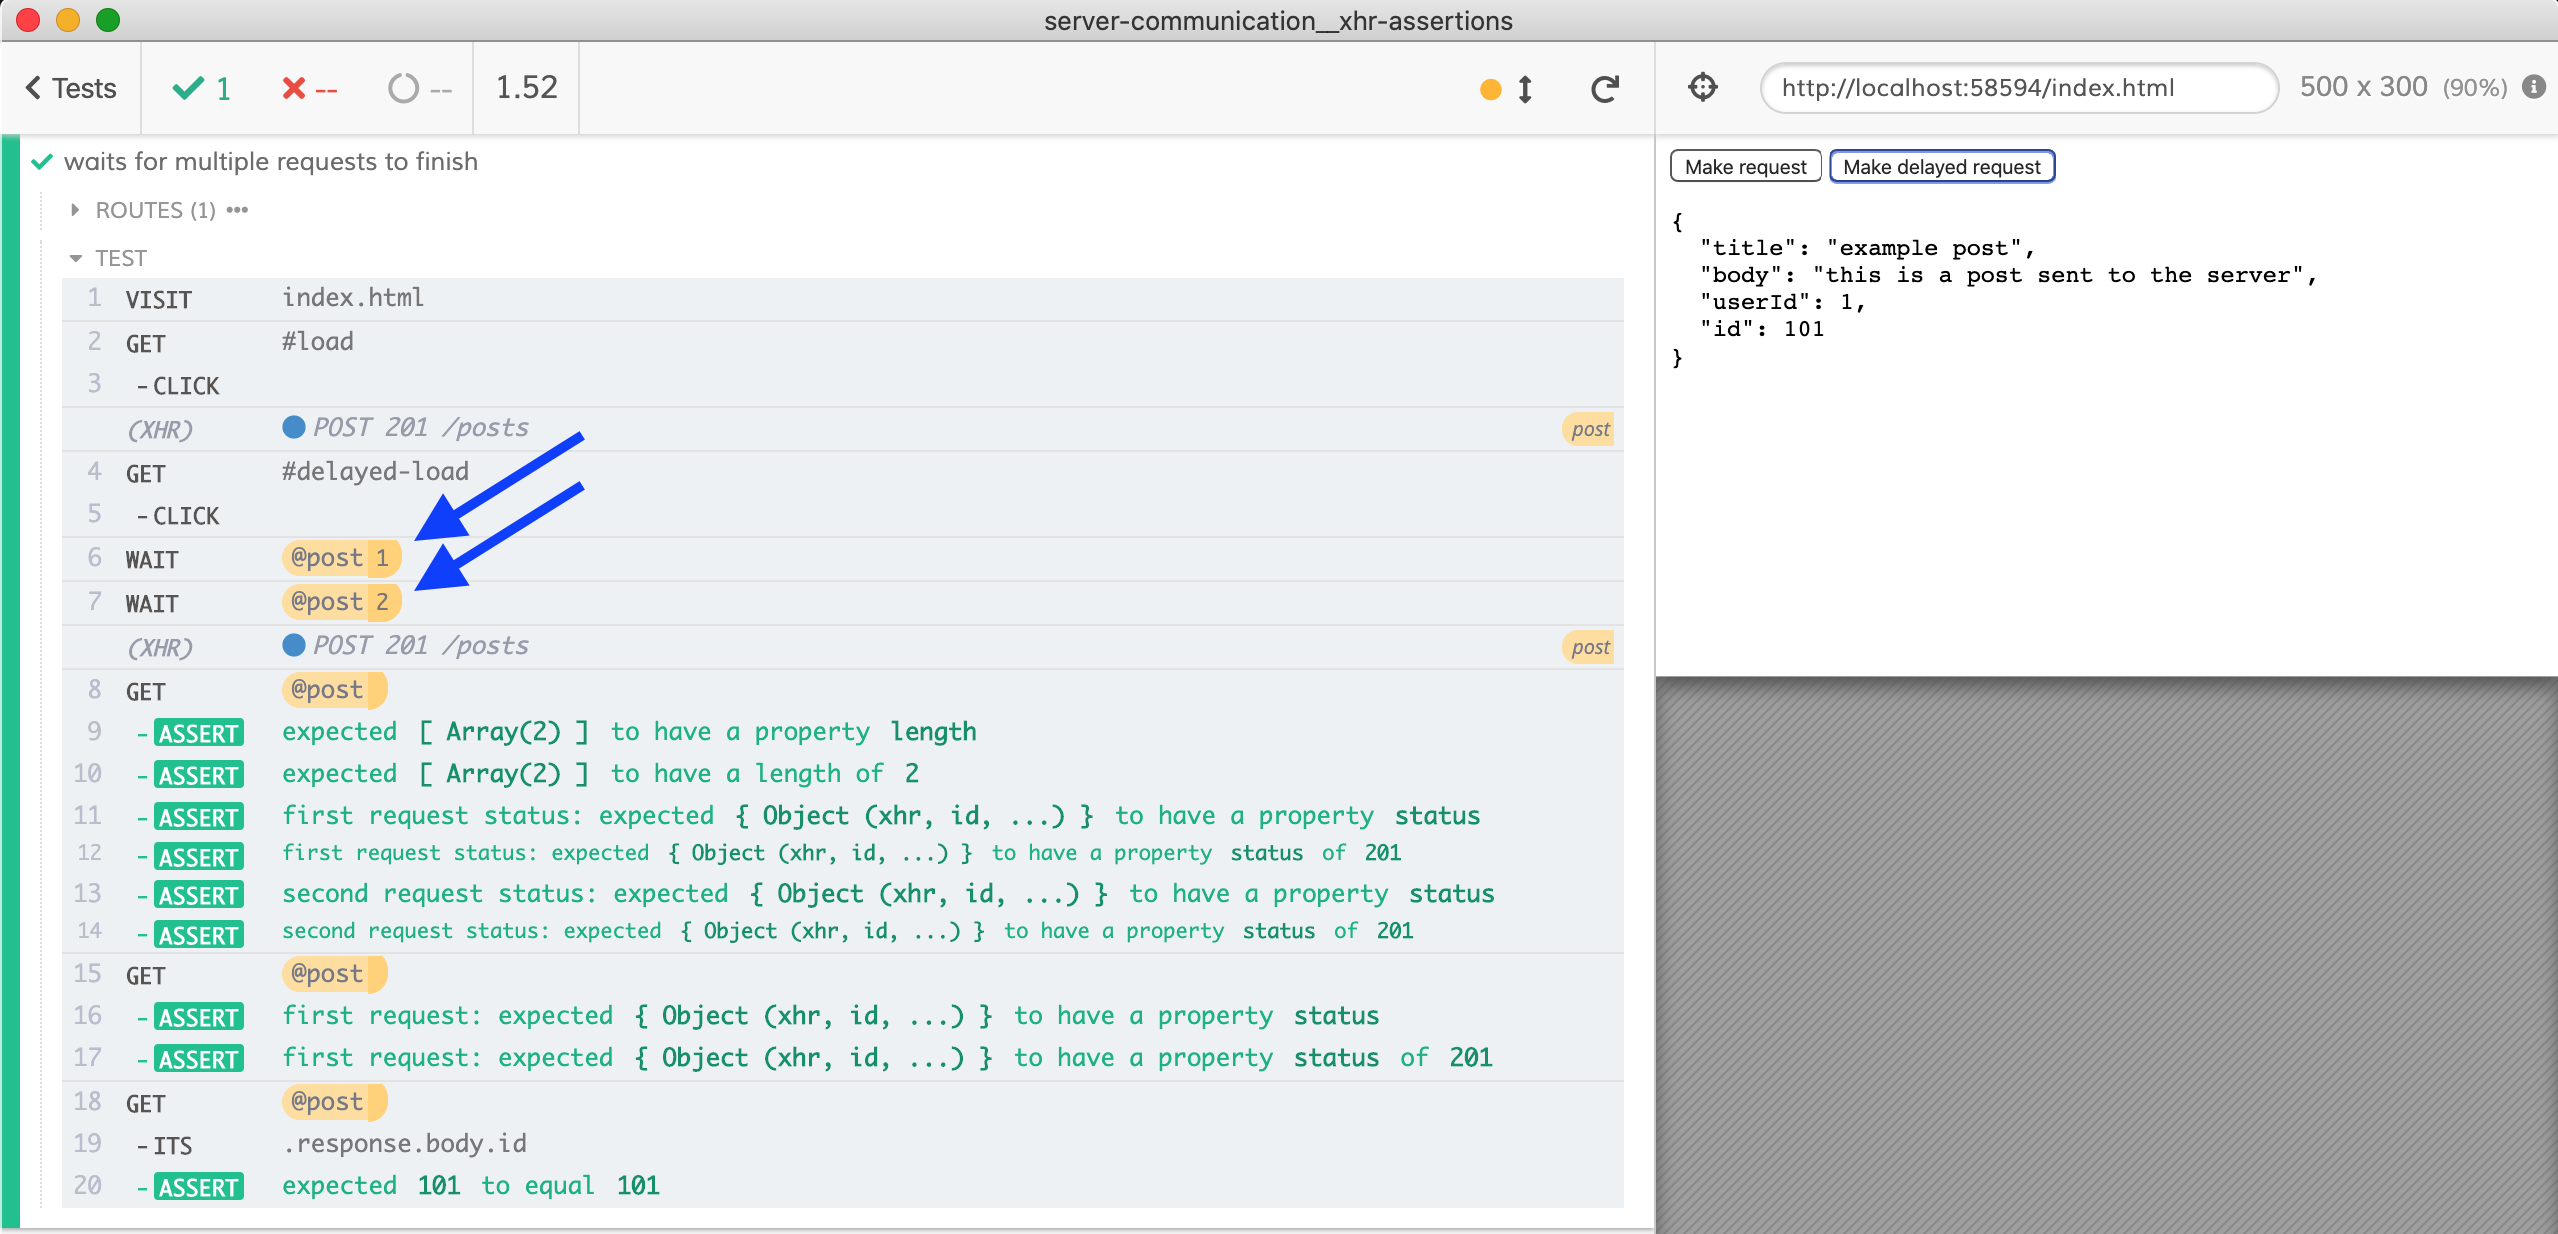2558x1234 pixels.
Task: Toggle the auto-scrolling arrows icon
Action: [x=1524, y=89]
